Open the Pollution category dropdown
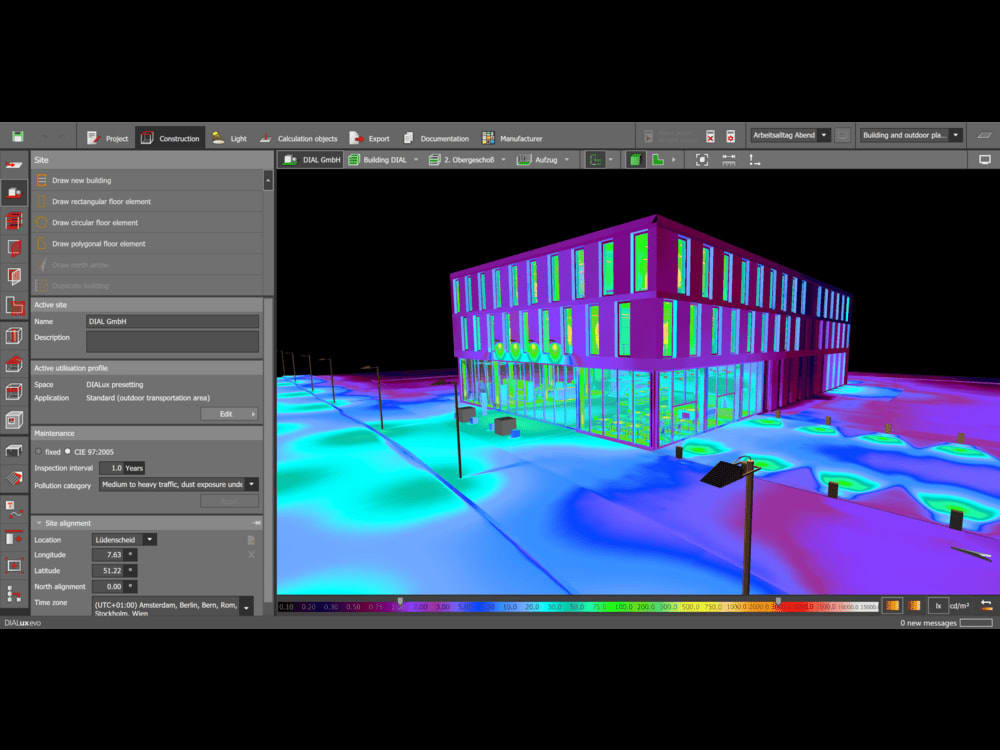Viewport: 1000px width, 750px height. [x=253, y=484]
